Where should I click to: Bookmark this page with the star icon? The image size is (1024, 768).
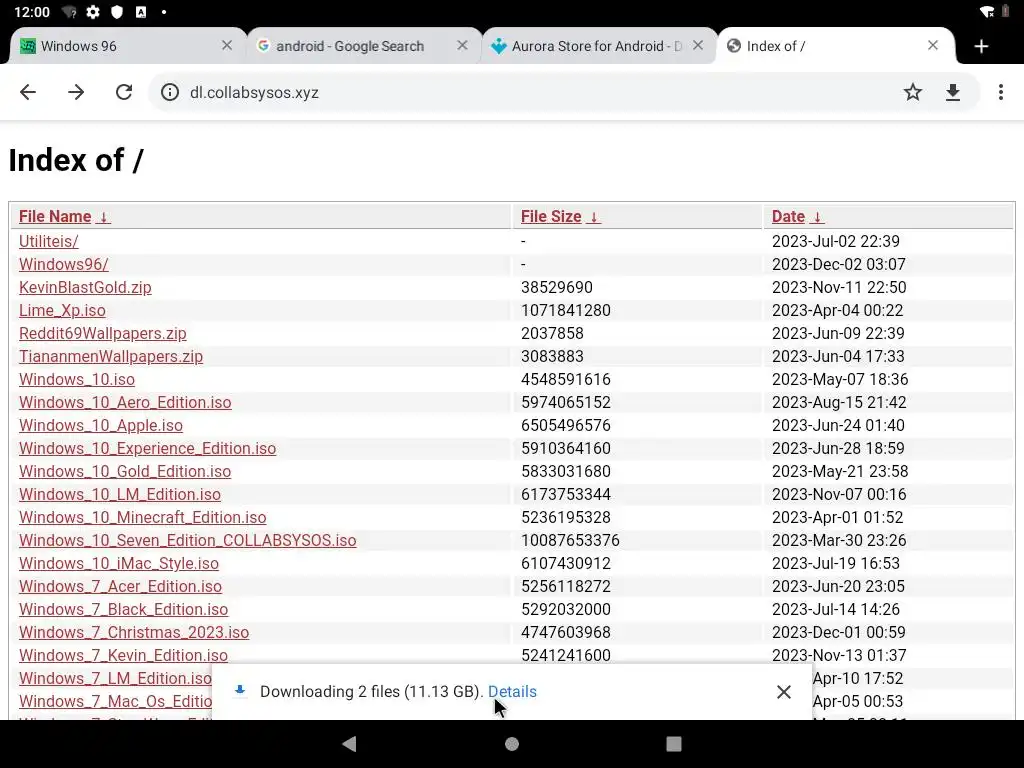[x=912, y=92]
